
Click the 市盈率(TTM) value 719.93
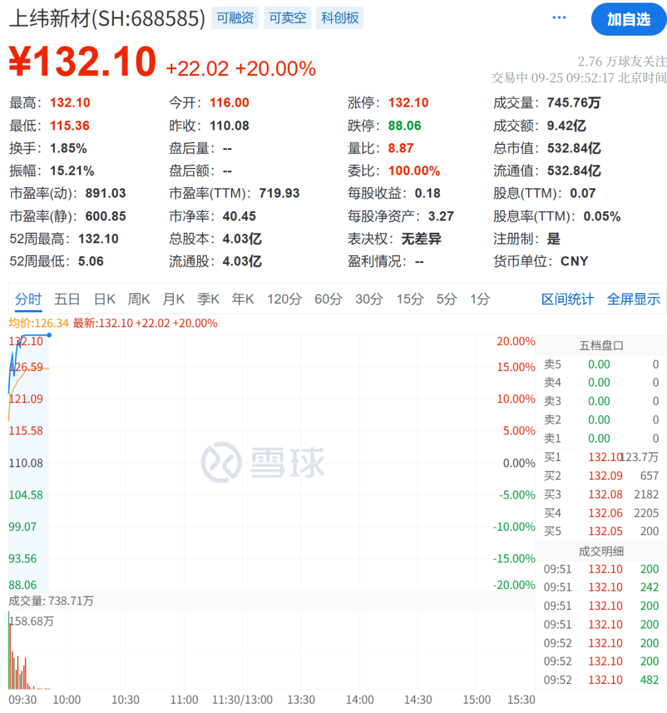[x=279, y=193]
